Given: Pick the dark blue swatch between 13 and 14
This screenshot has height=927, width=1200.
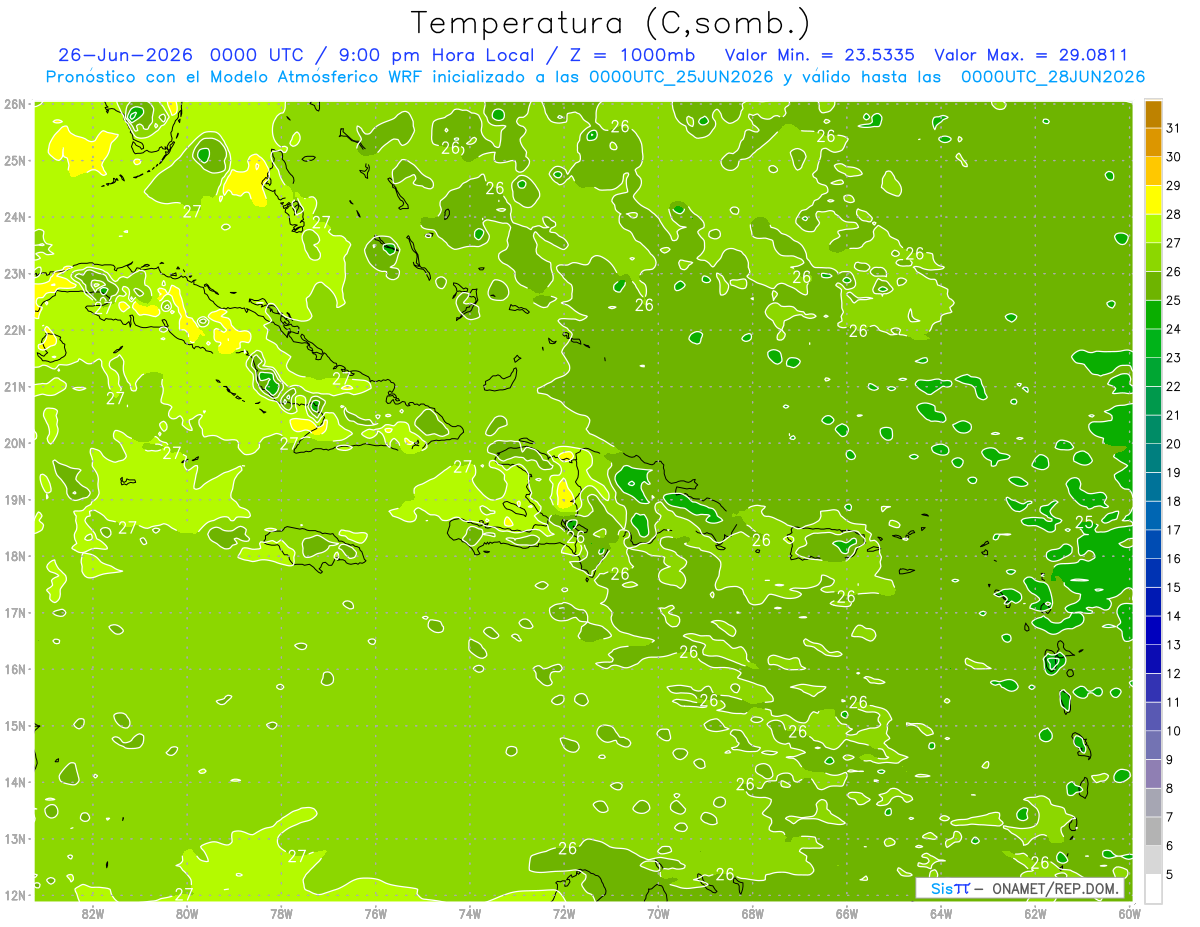Looking at the screenshot, I should pyautogui.click(x=1153, y=630).
